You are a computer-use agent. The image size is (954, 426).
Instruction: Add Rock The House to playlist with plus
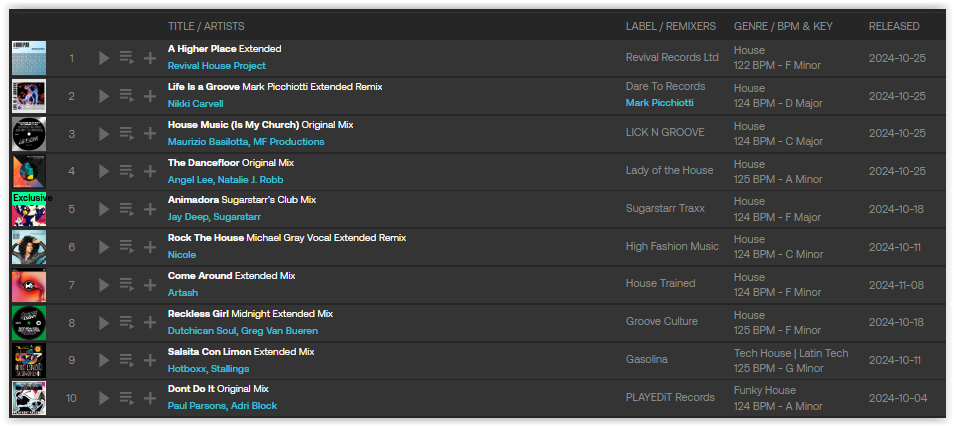pos(150,247)
